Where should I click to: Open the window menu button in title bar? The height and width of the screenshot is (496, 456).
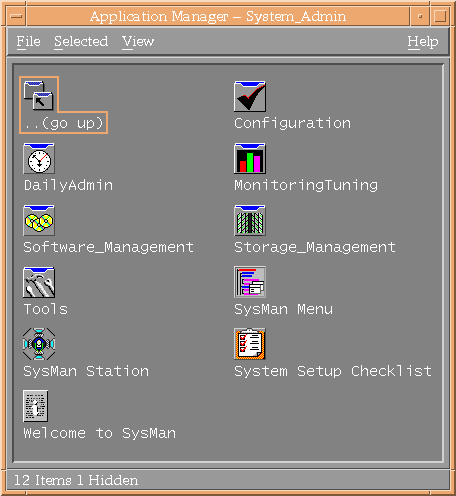(x=16, y=16)
